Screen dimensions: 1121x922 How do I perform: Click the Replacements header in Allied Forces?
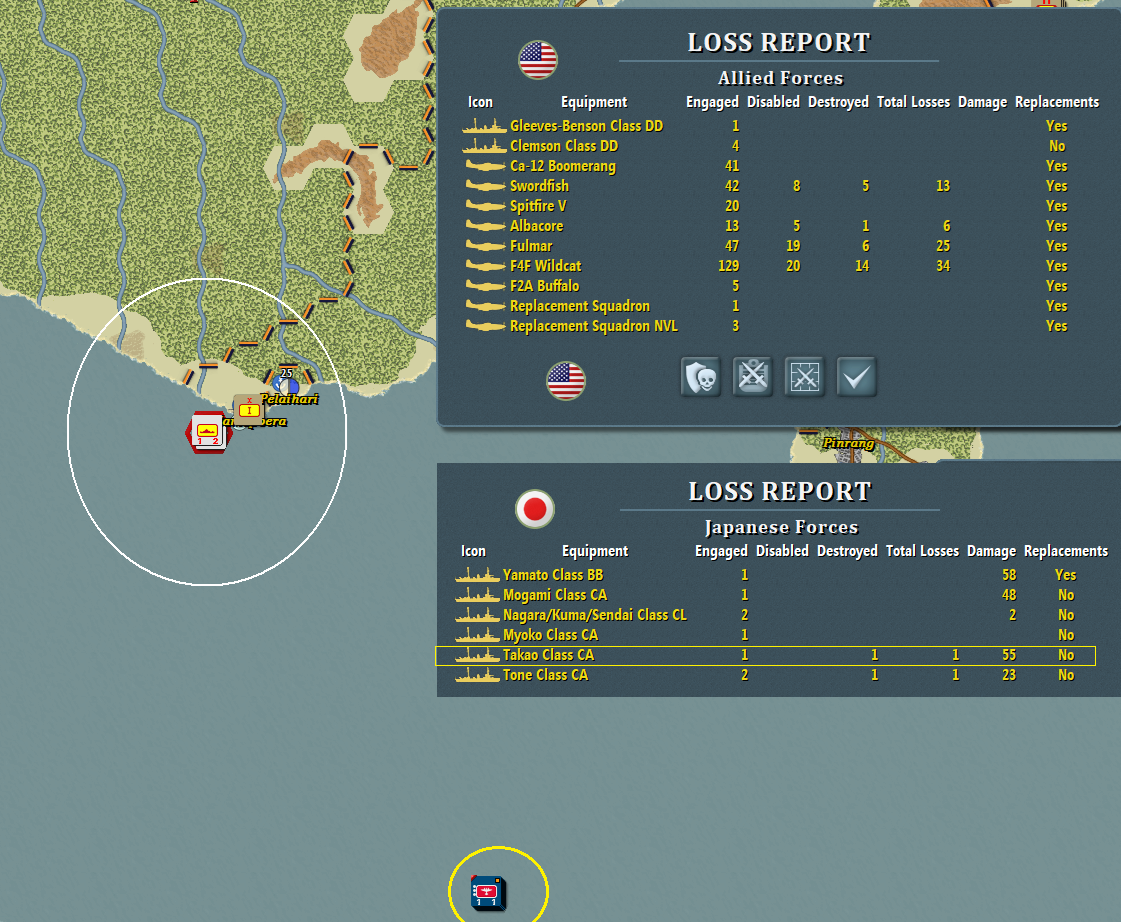pos(1057,102)
